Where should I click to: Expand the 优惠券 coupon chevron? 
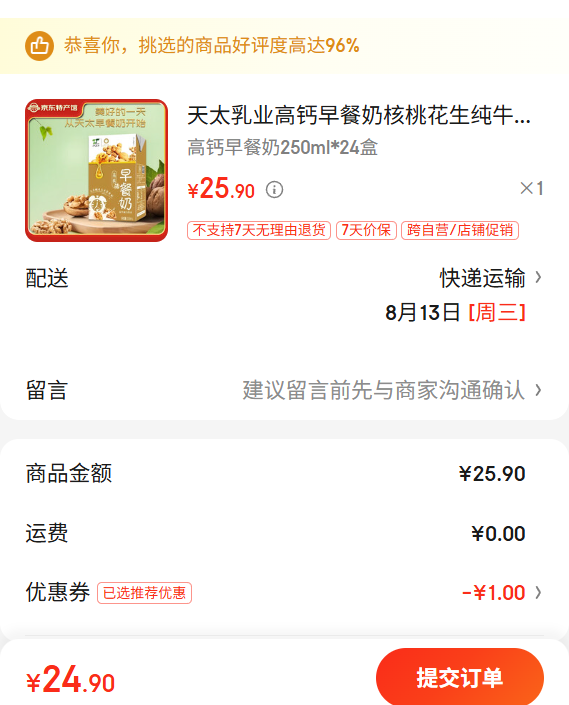click(x=538, y=593)
